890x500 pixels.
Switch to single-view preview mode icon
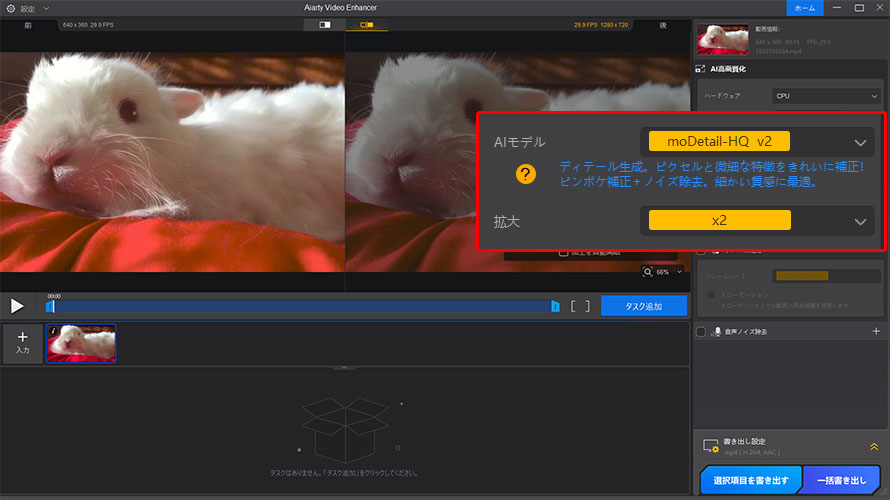pos(325,25)
